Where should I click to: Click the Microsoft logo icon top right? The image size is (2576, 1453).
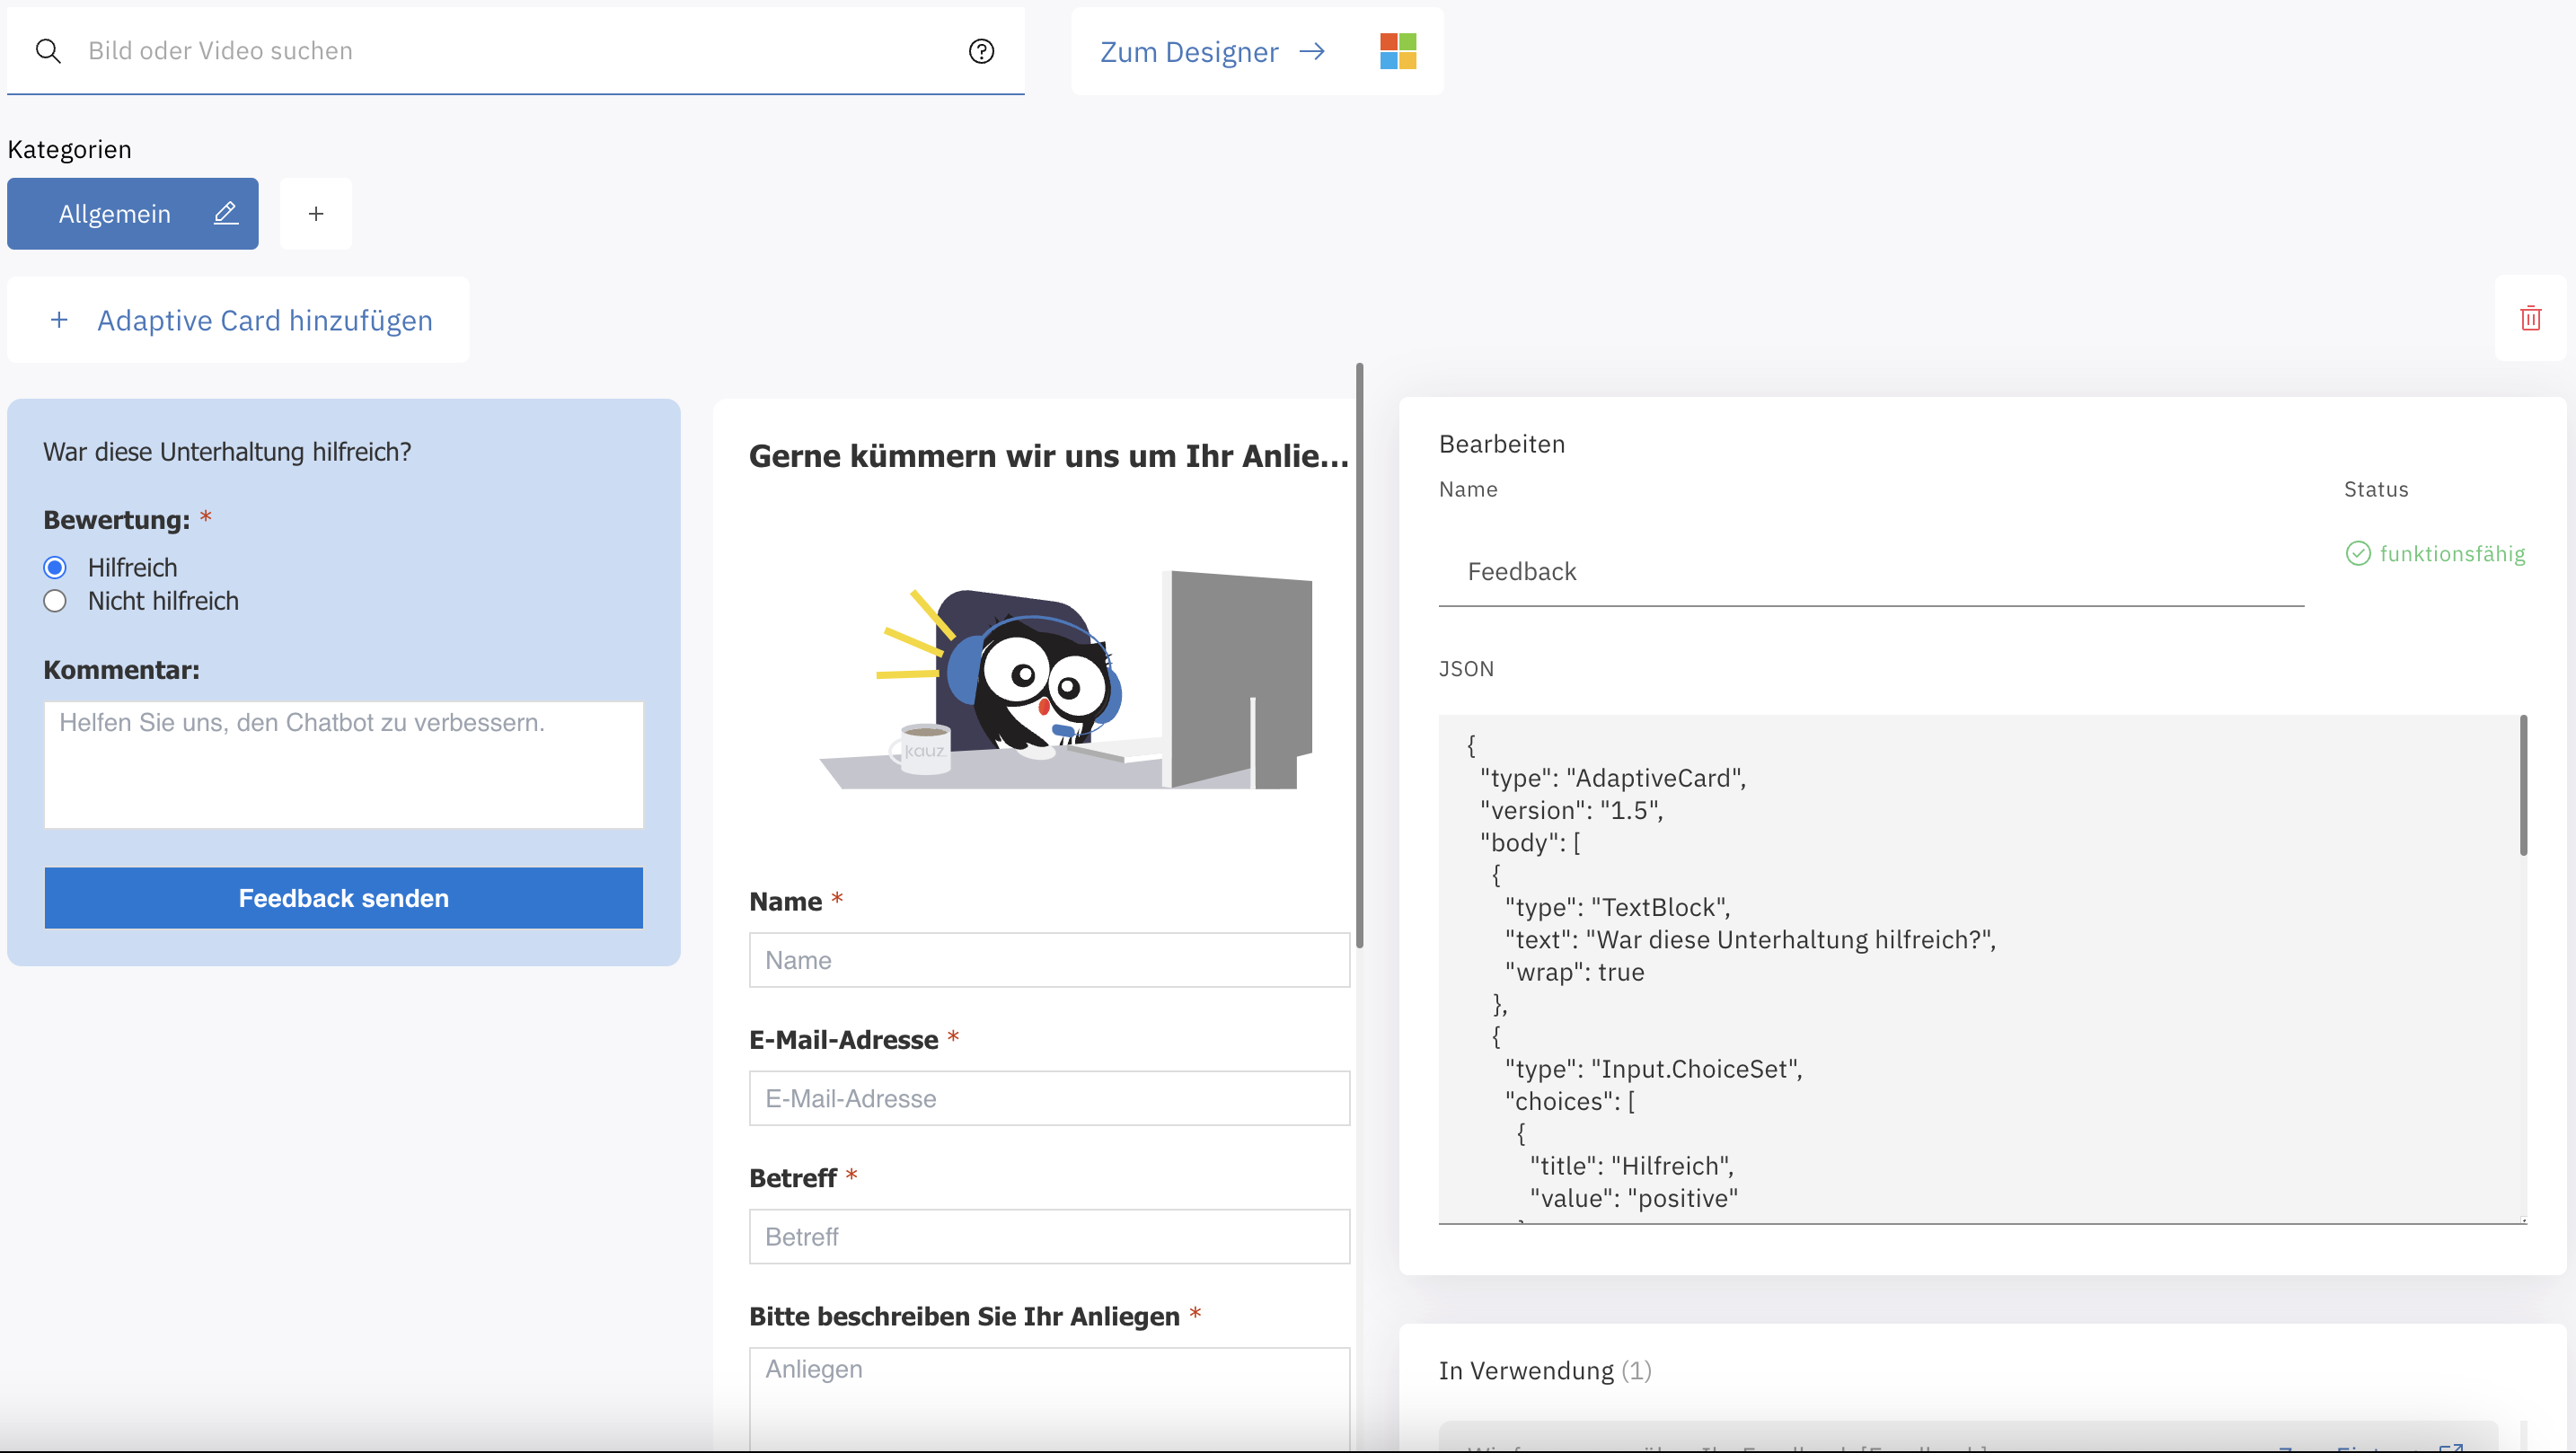[x=1399, y=51]
